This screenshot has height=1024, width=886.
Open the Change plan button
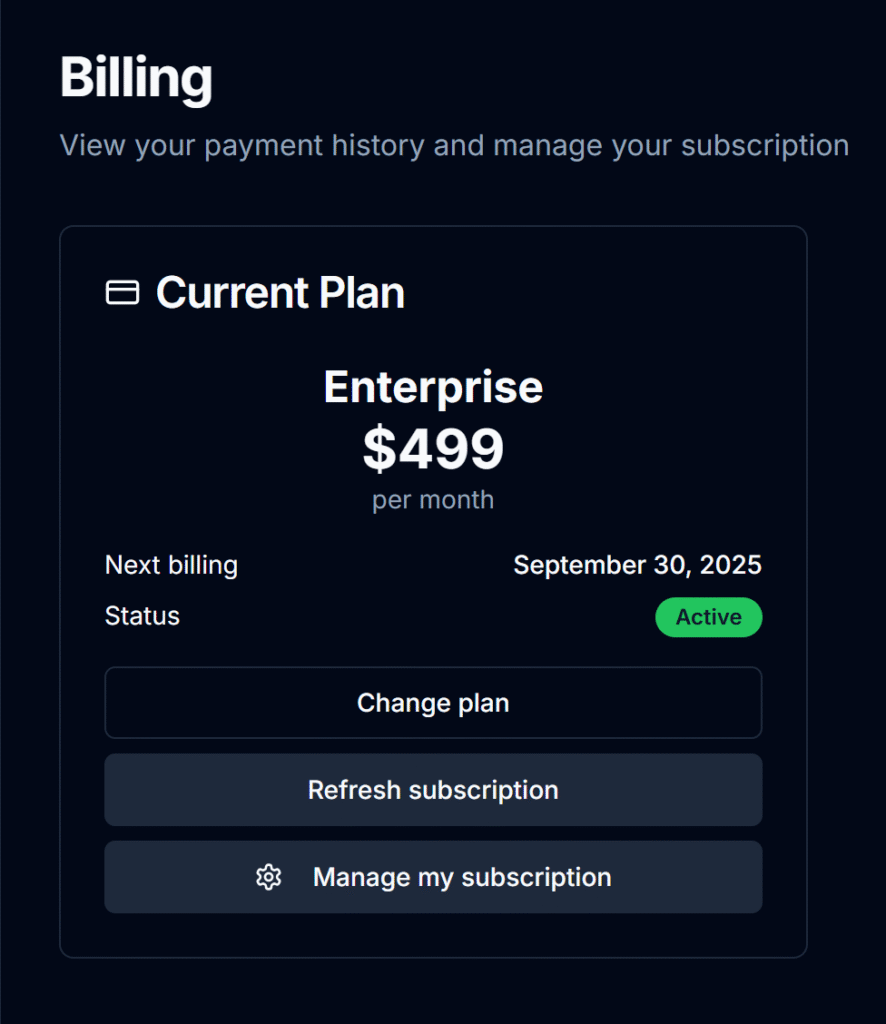click(433, 703)
